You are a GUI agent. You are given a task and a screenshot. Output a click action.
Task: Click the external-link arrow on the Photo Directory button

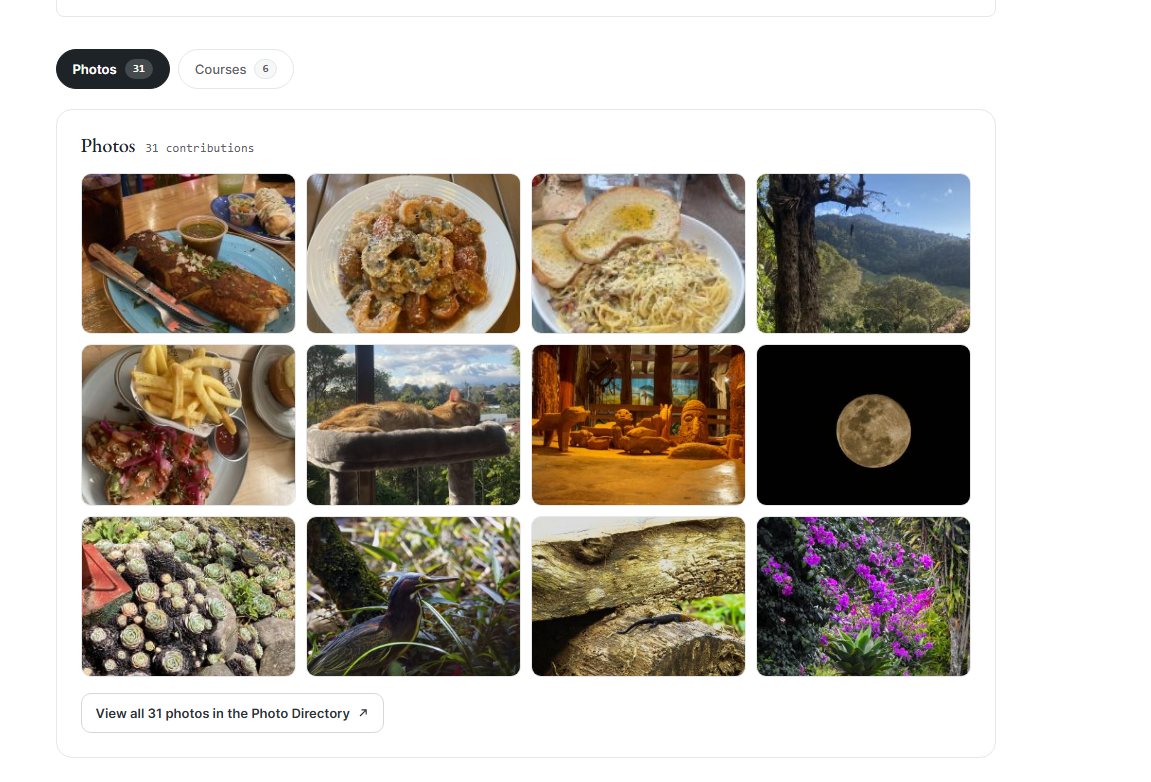(x=363, y=713)
